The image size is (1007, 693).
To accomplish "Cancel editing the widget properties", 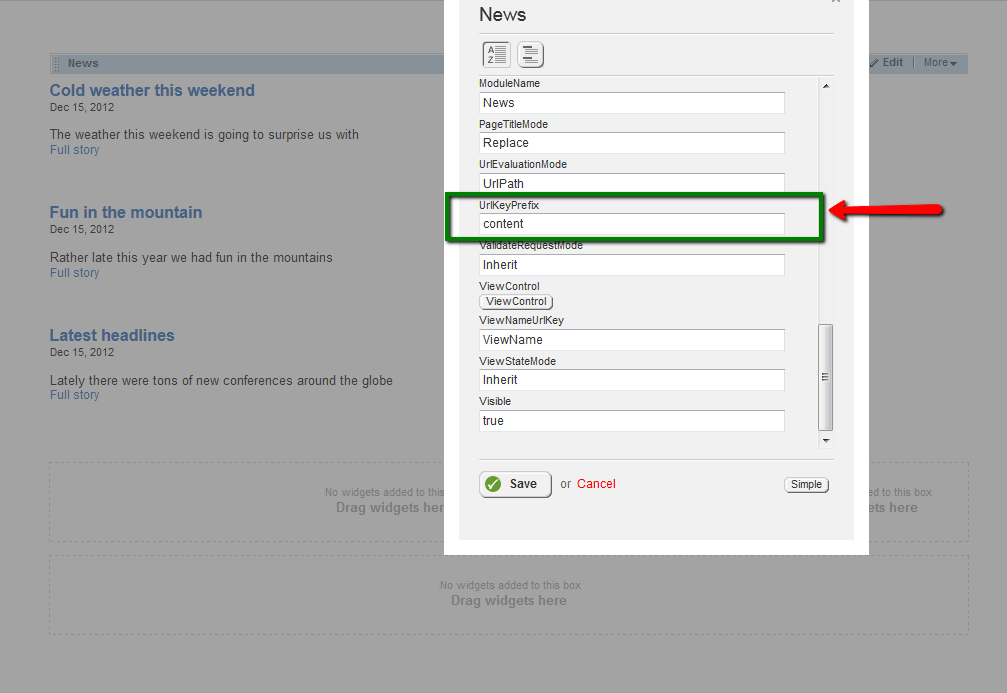I will coord(596,484).
